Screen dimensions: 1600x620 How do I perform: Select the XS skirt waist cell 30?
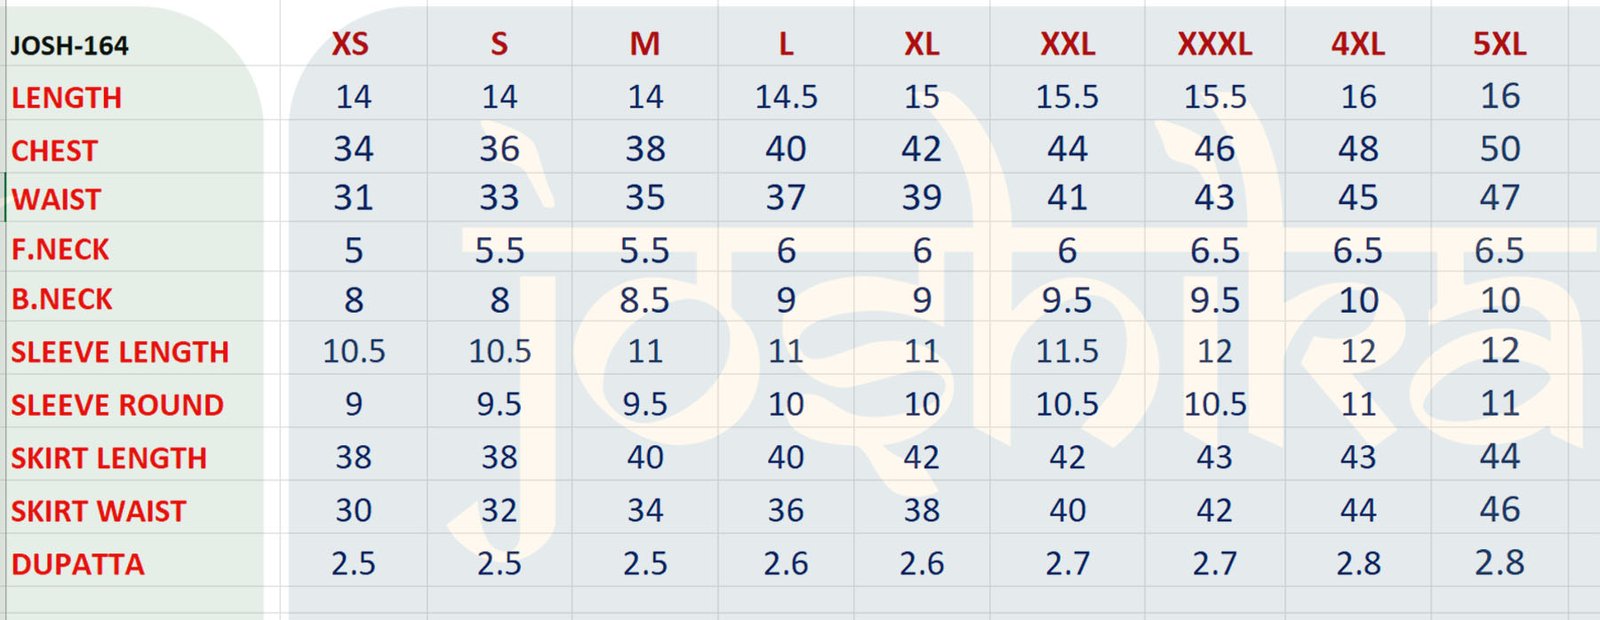[353, 510]
